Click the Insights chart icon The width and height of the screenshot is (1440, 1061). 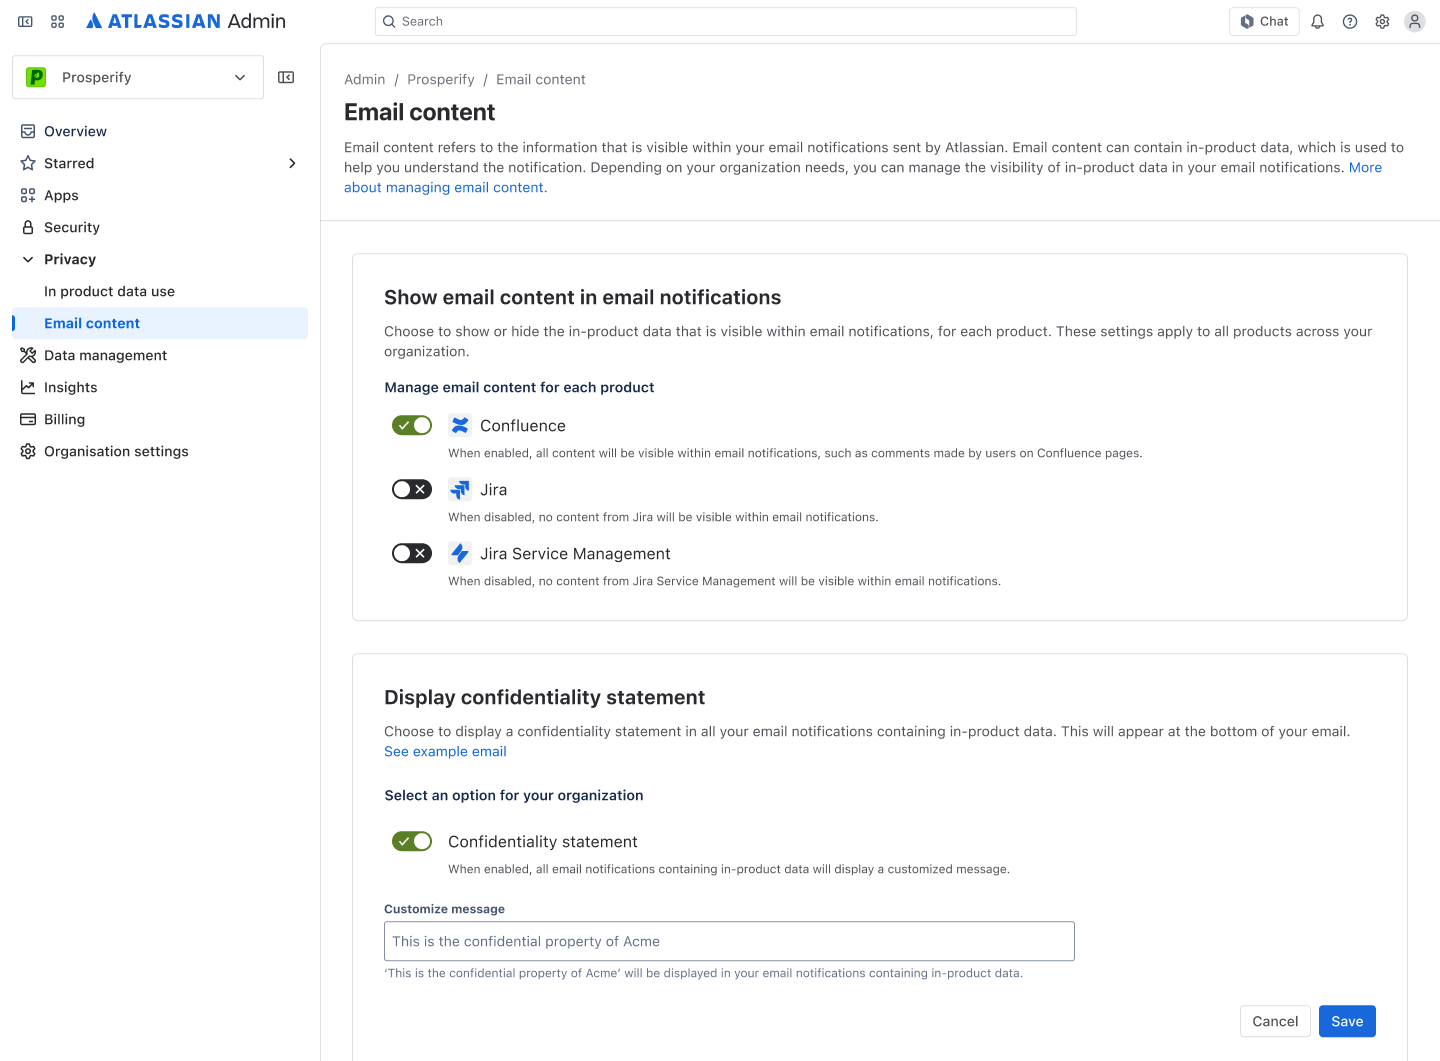point(28,387)
